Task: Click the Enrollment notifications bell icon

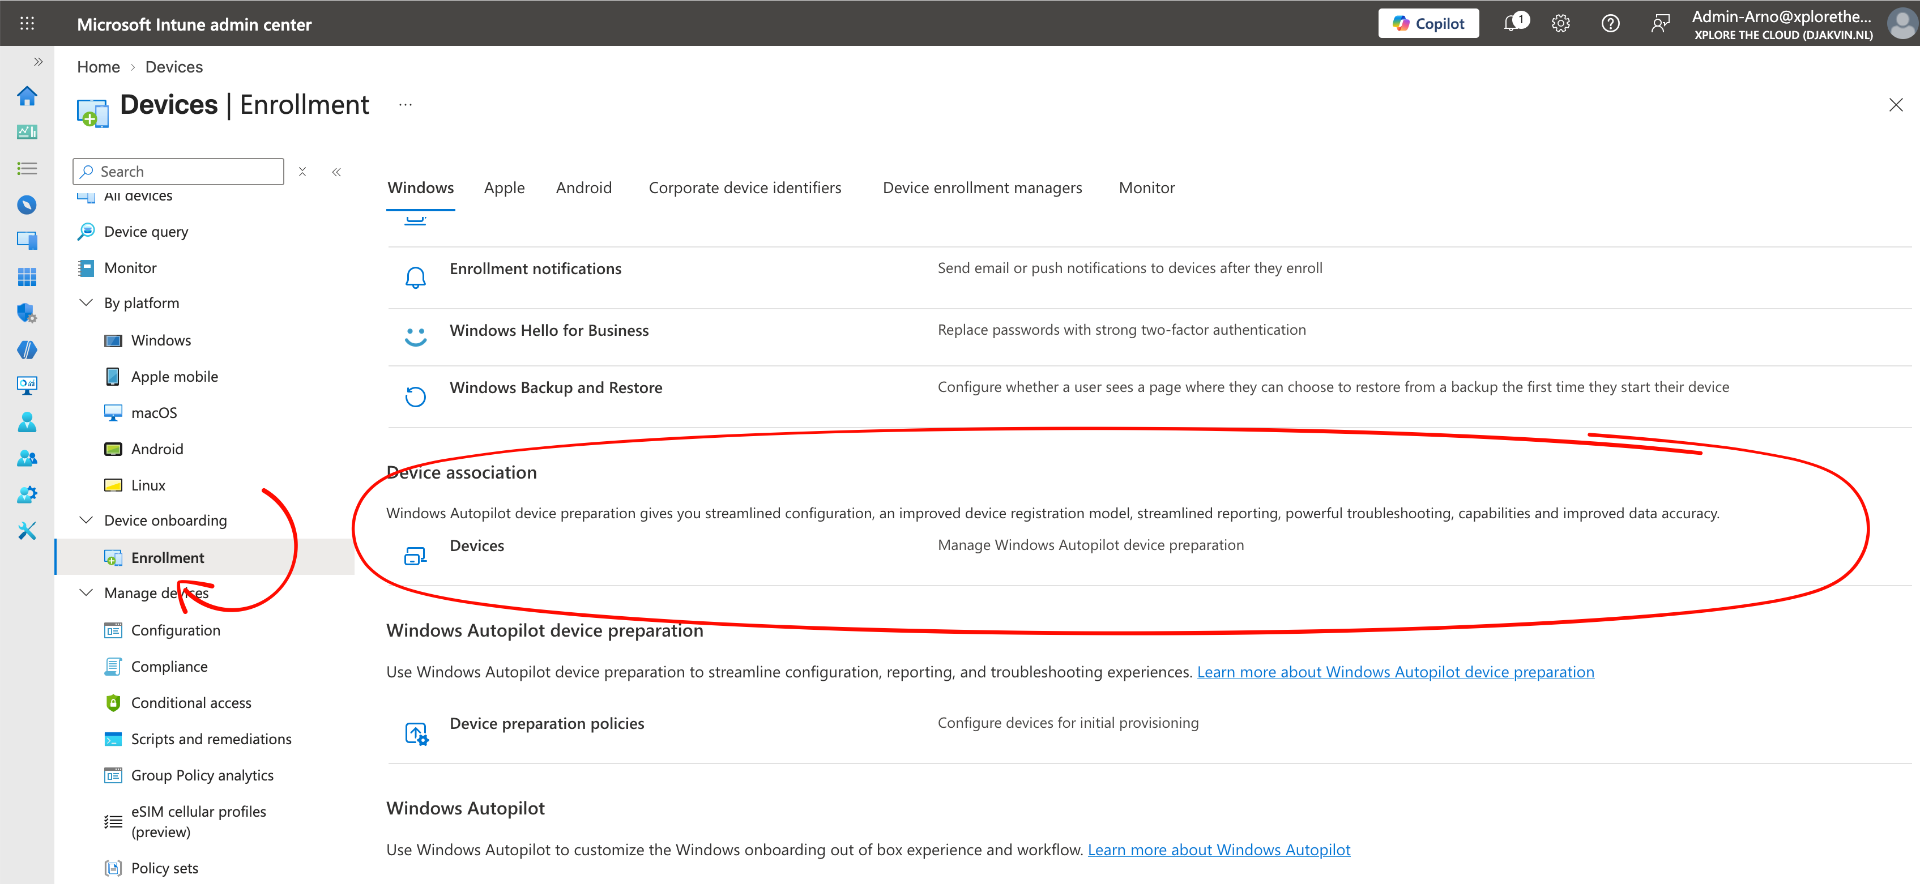Action: pyautogui.click(x=415, y=277)
